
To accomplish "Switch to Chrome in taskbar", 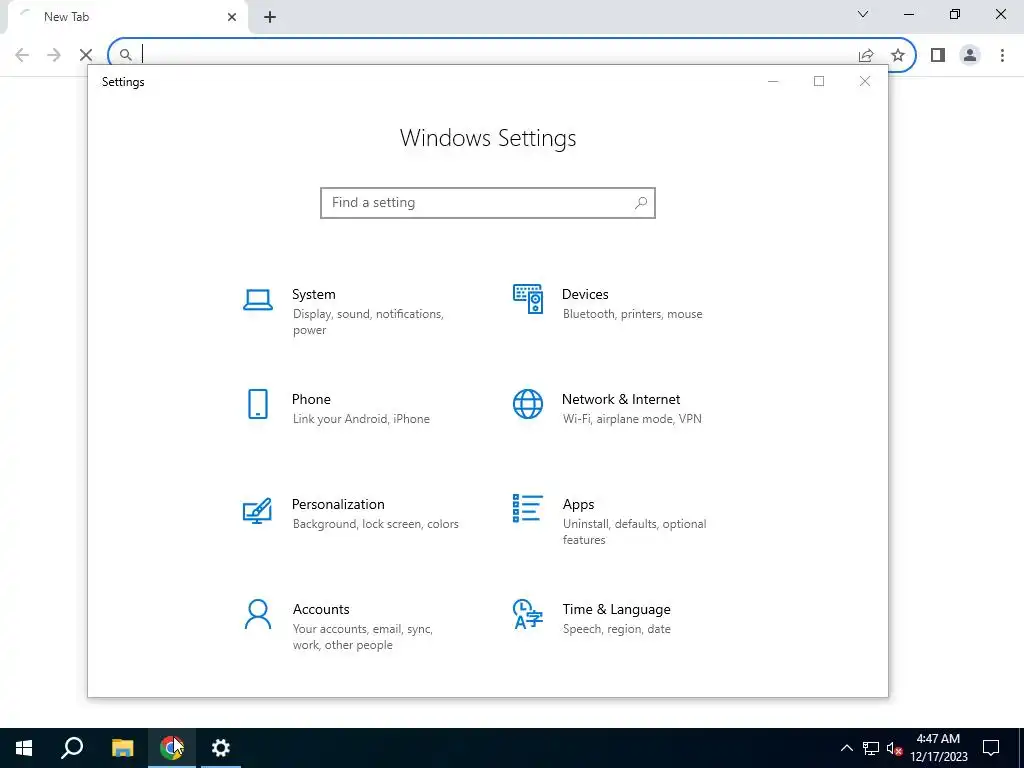I will [x=172, y=748].
